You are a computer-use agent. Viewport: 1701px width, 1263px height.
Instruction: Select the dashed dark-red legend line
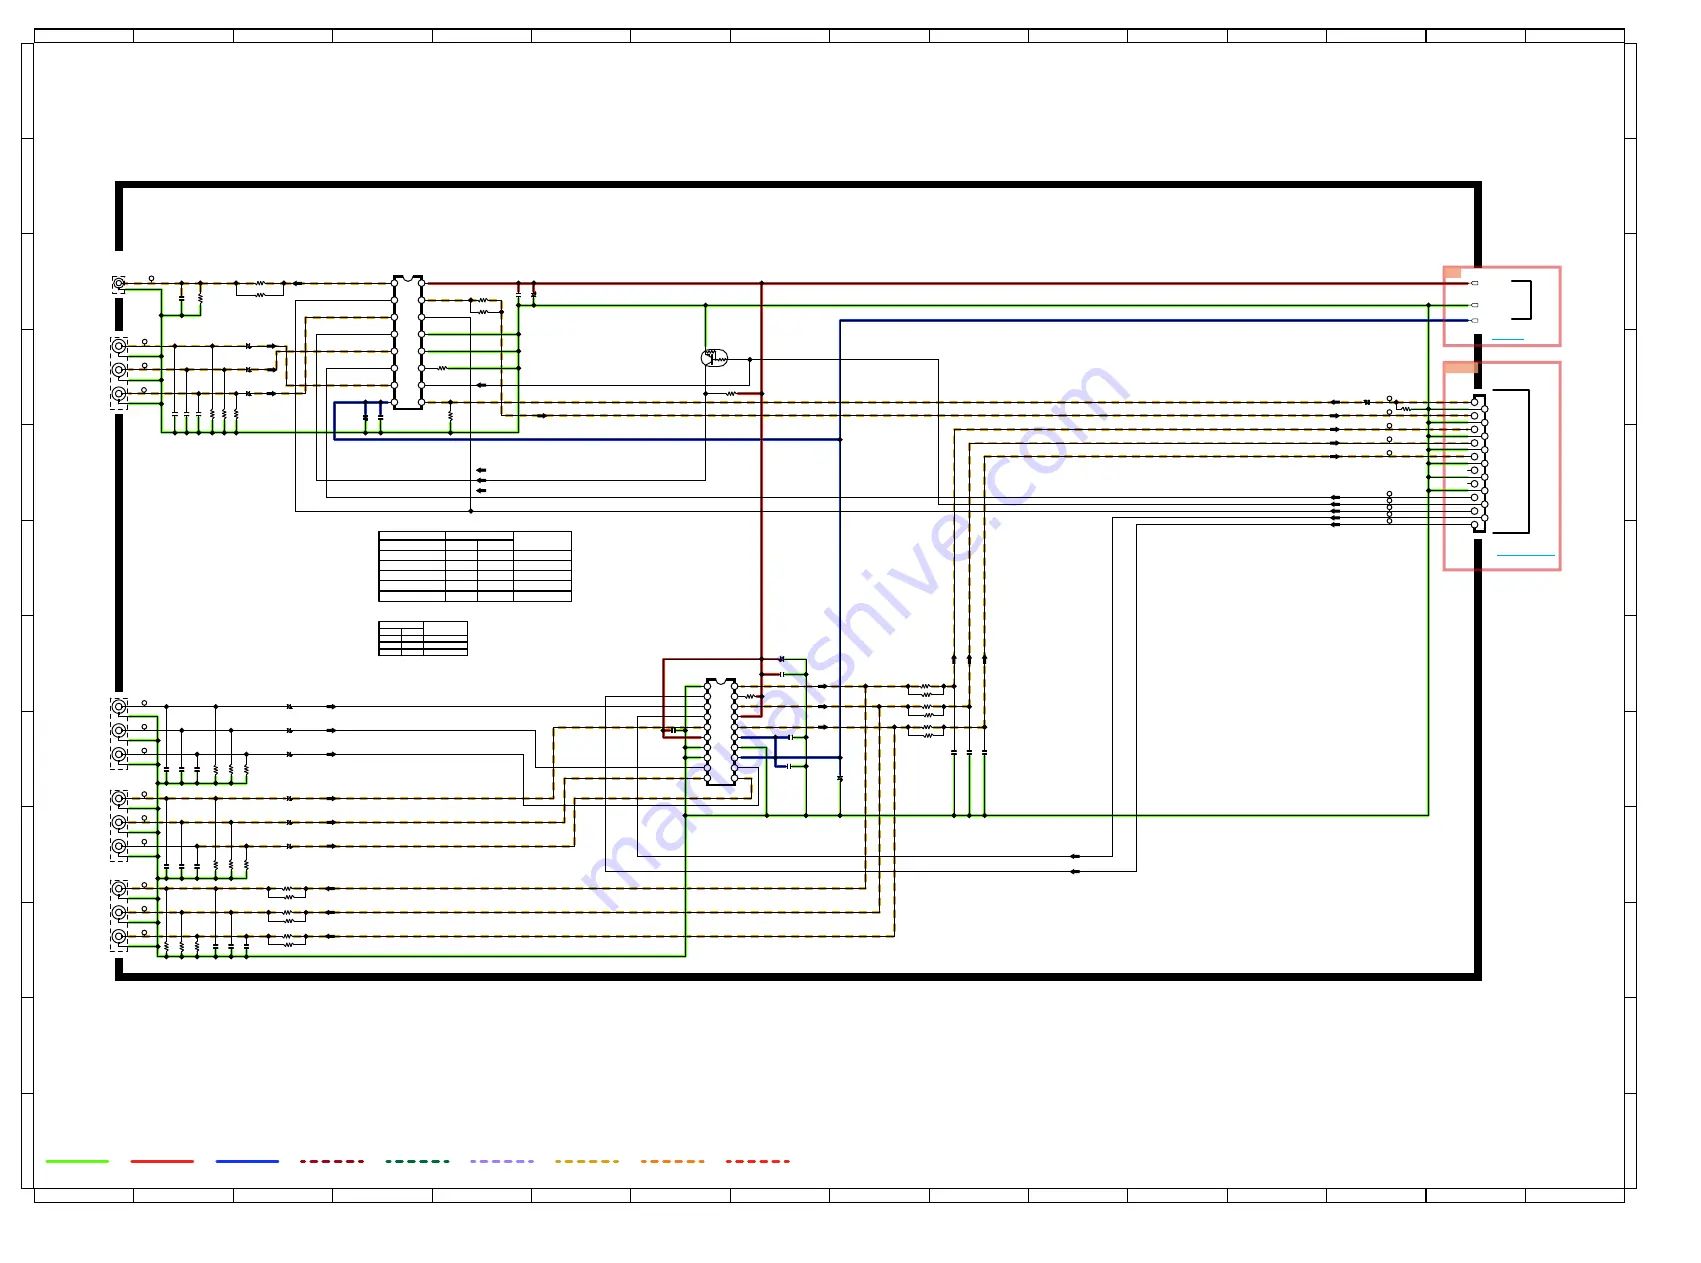pyautogui.click(x=332, y=1161)
